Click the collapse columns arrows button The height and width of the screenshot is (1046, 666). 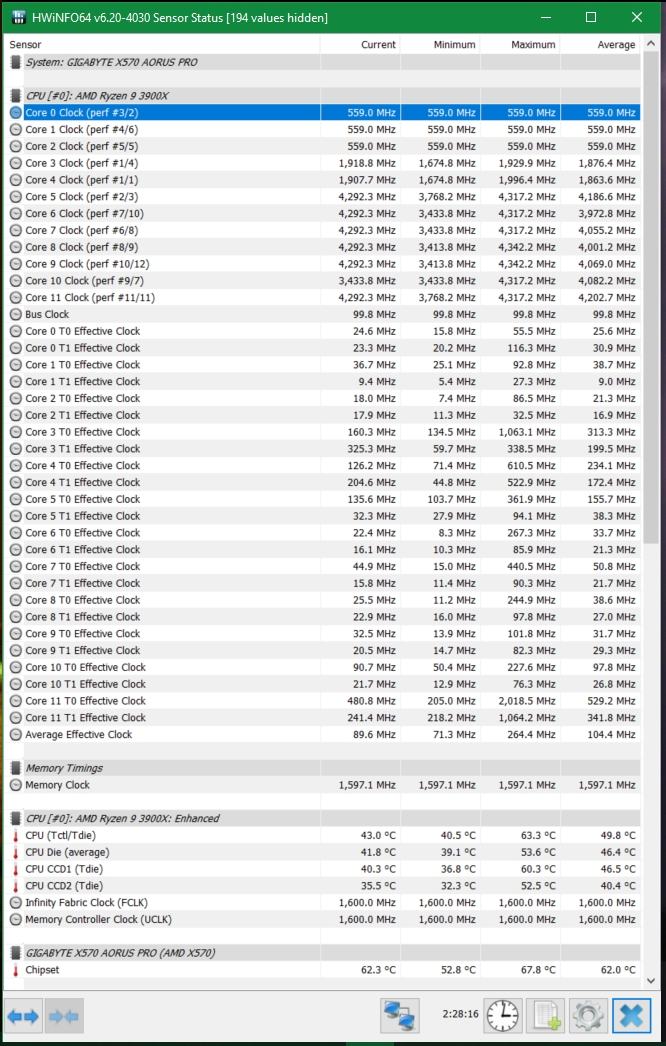pyautogui.click(x=63, y=1016)
